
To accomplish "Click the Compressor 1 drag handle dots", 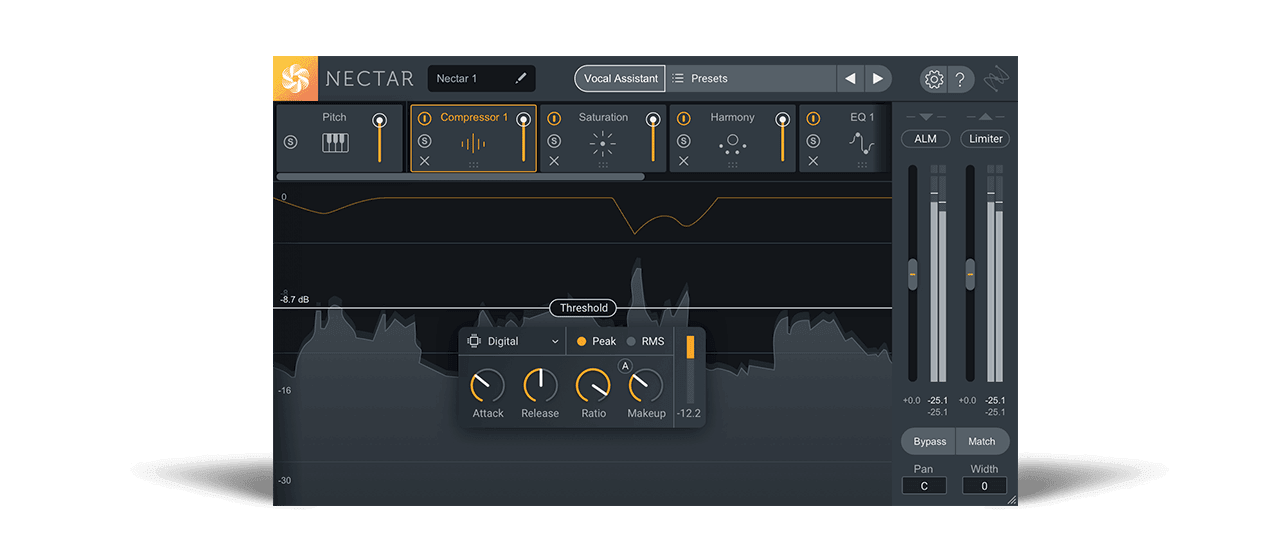I will coord(473,165).
